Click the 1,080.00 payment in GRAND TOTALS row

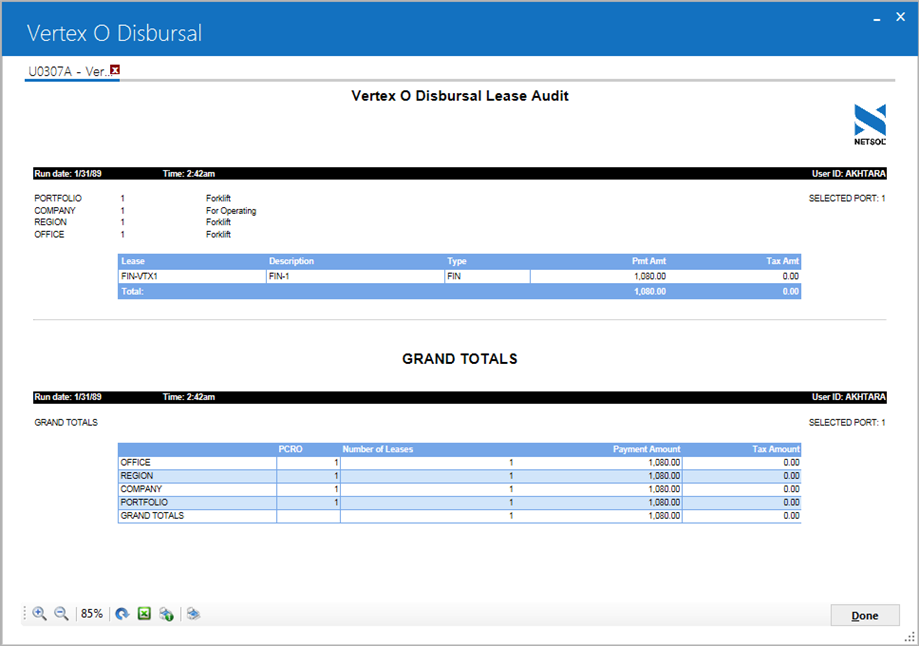pyautogui.click(x=664, y=516)
